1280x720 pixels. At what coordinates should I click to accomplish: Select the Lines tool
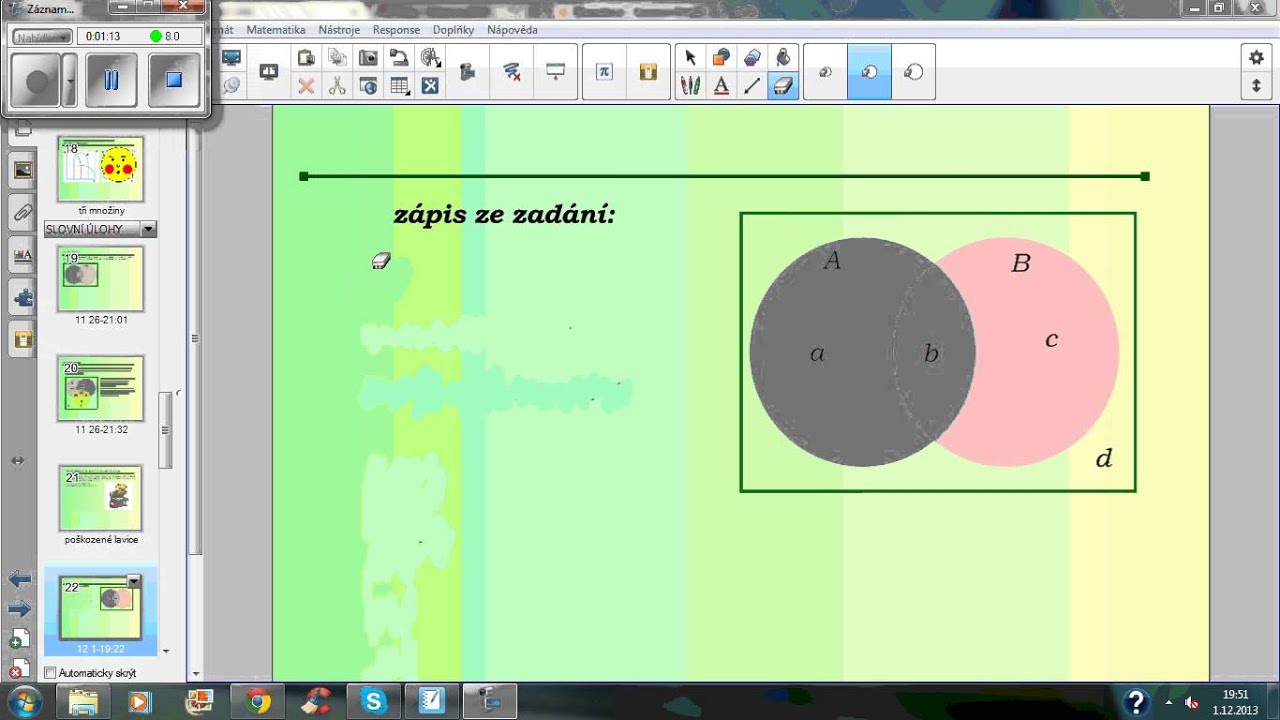[752, 86]
